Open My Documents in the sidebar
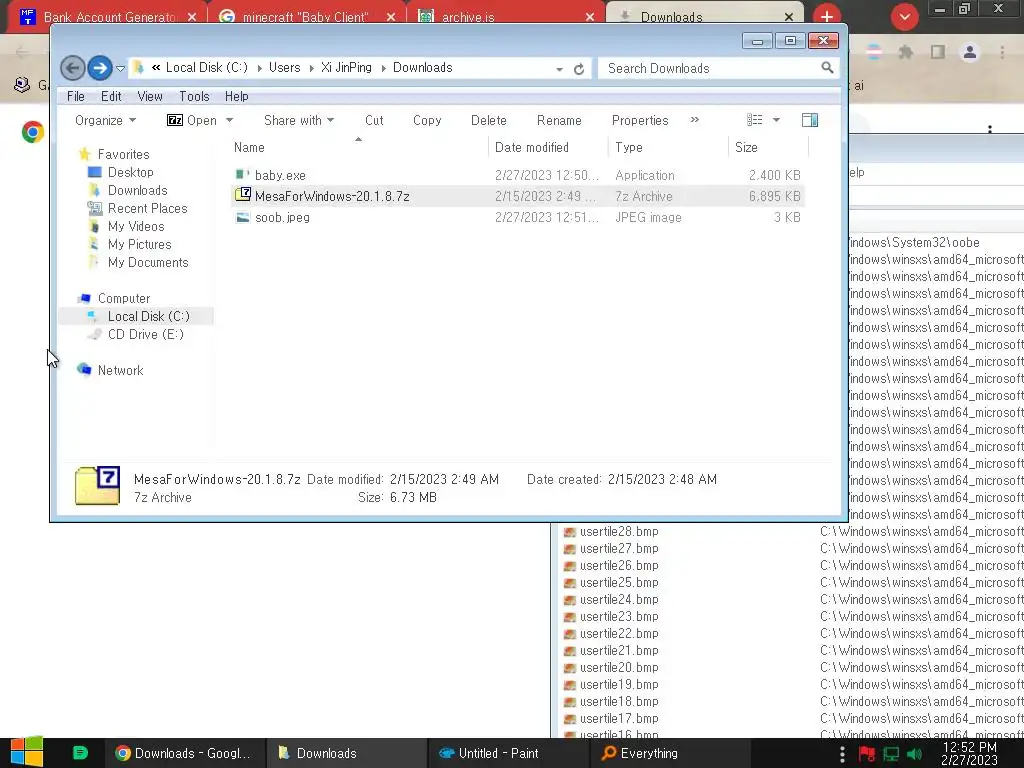The image size is (1024, 768). [148, 263]
